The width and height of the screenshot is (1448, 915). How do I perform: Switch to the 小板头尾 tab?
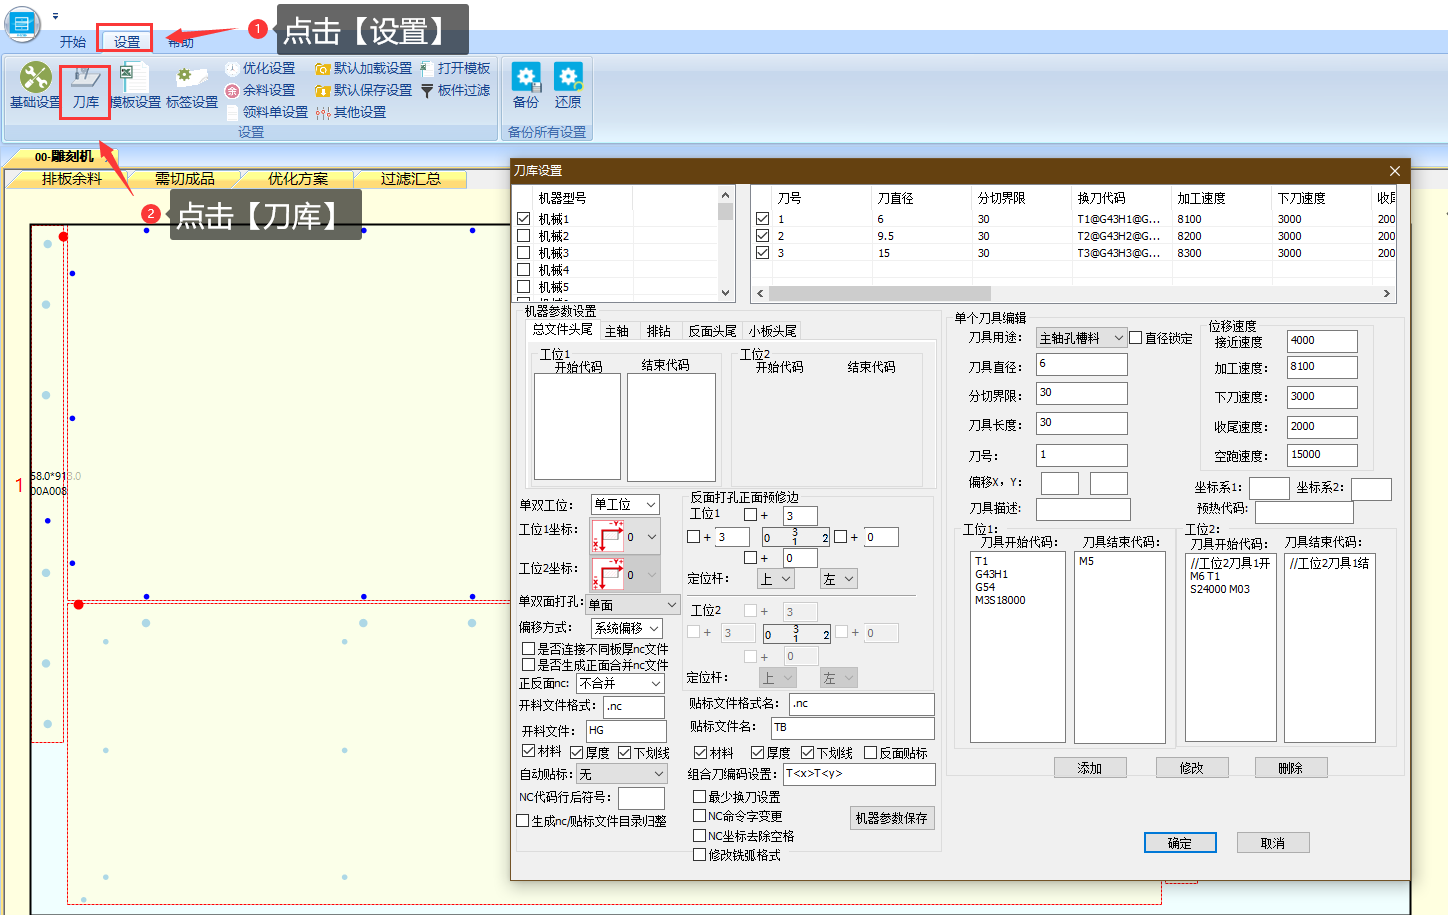(773, 331)
